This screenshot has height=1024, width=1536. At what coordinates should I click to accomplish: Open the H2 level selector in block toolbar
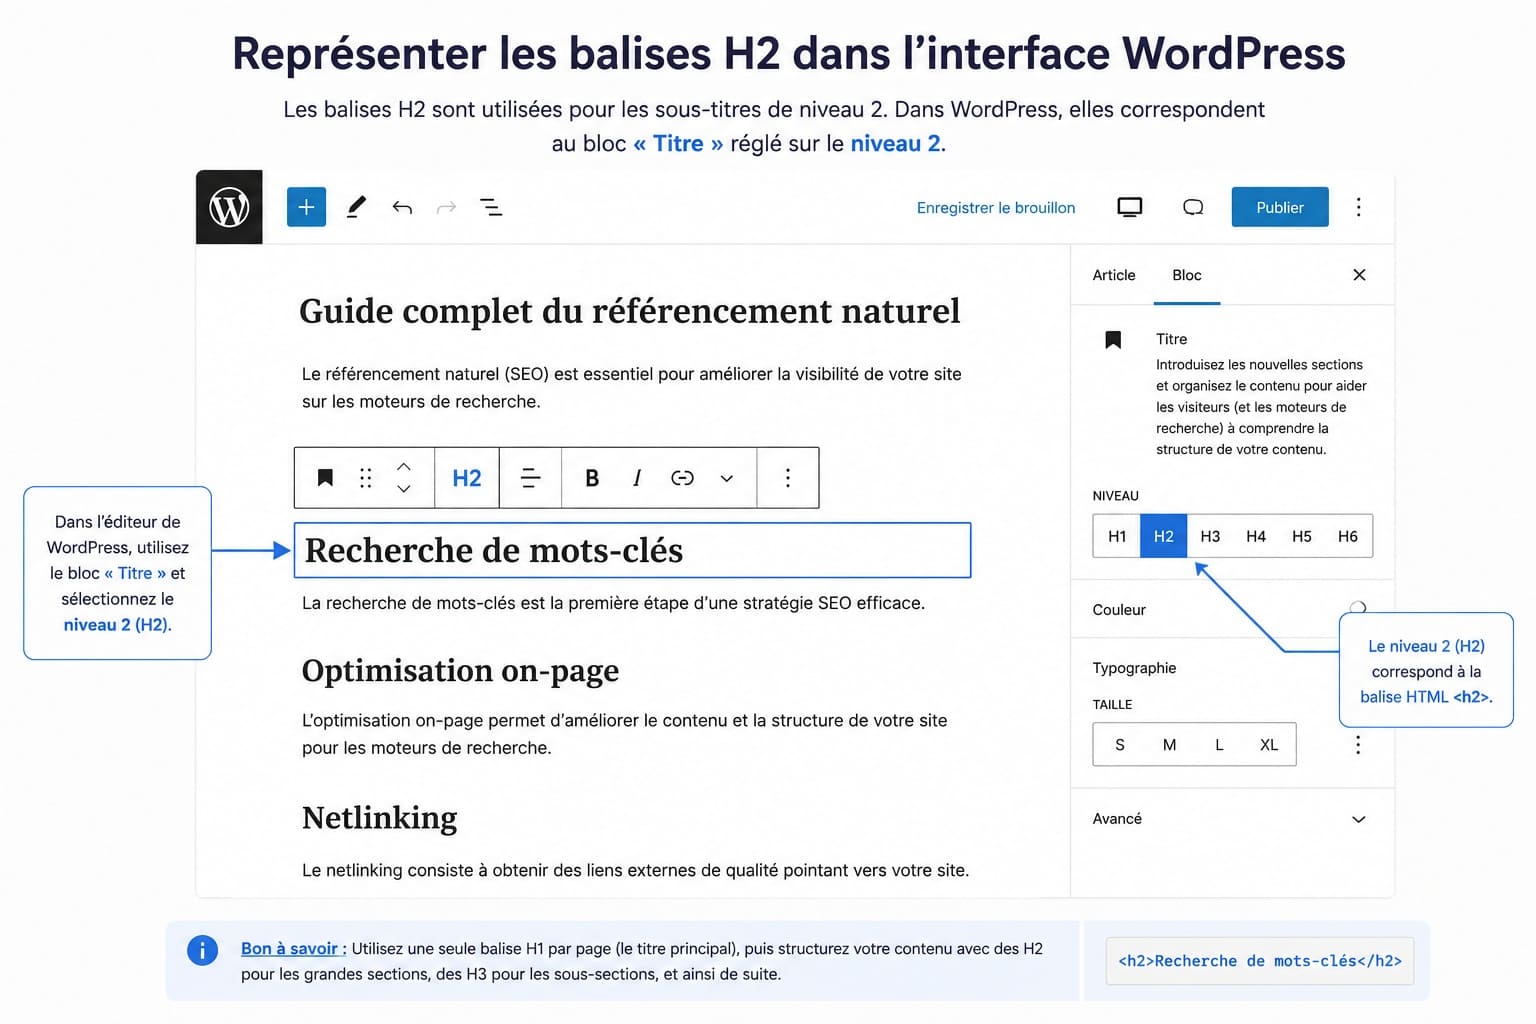467,478
